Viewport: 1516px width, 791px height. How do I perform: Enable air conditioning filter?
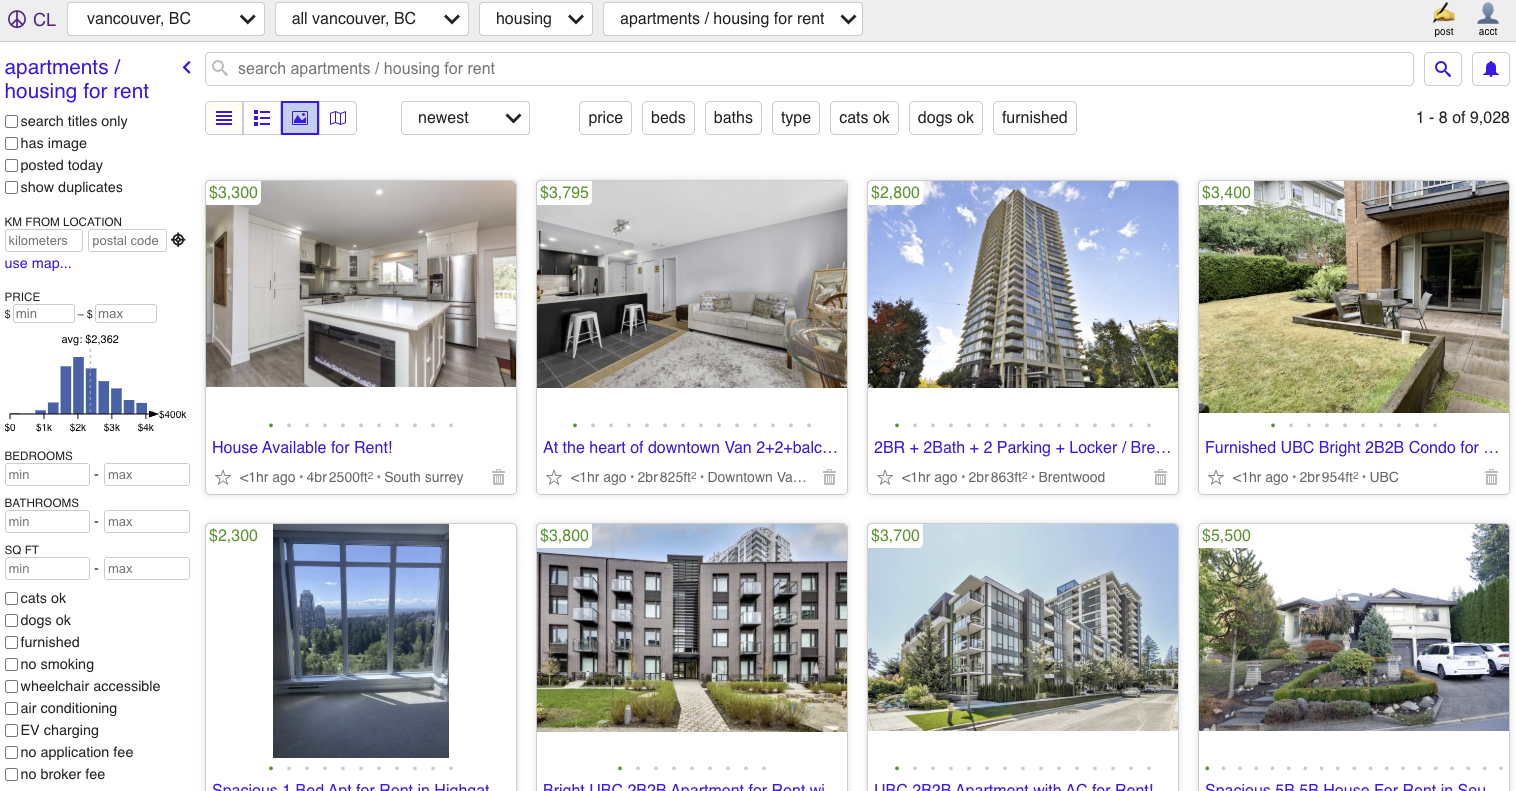pos(12,708)
